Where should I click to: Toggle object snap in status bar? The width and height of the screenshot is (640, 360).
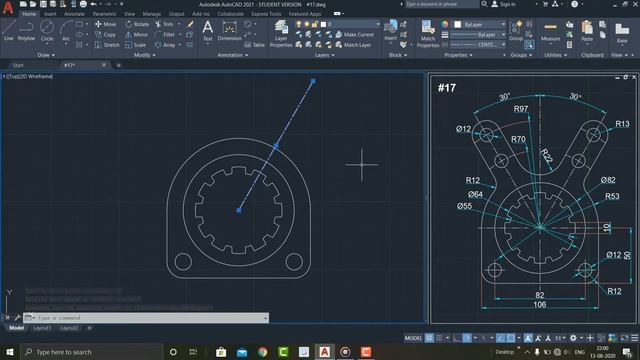(x=511, y=338)
